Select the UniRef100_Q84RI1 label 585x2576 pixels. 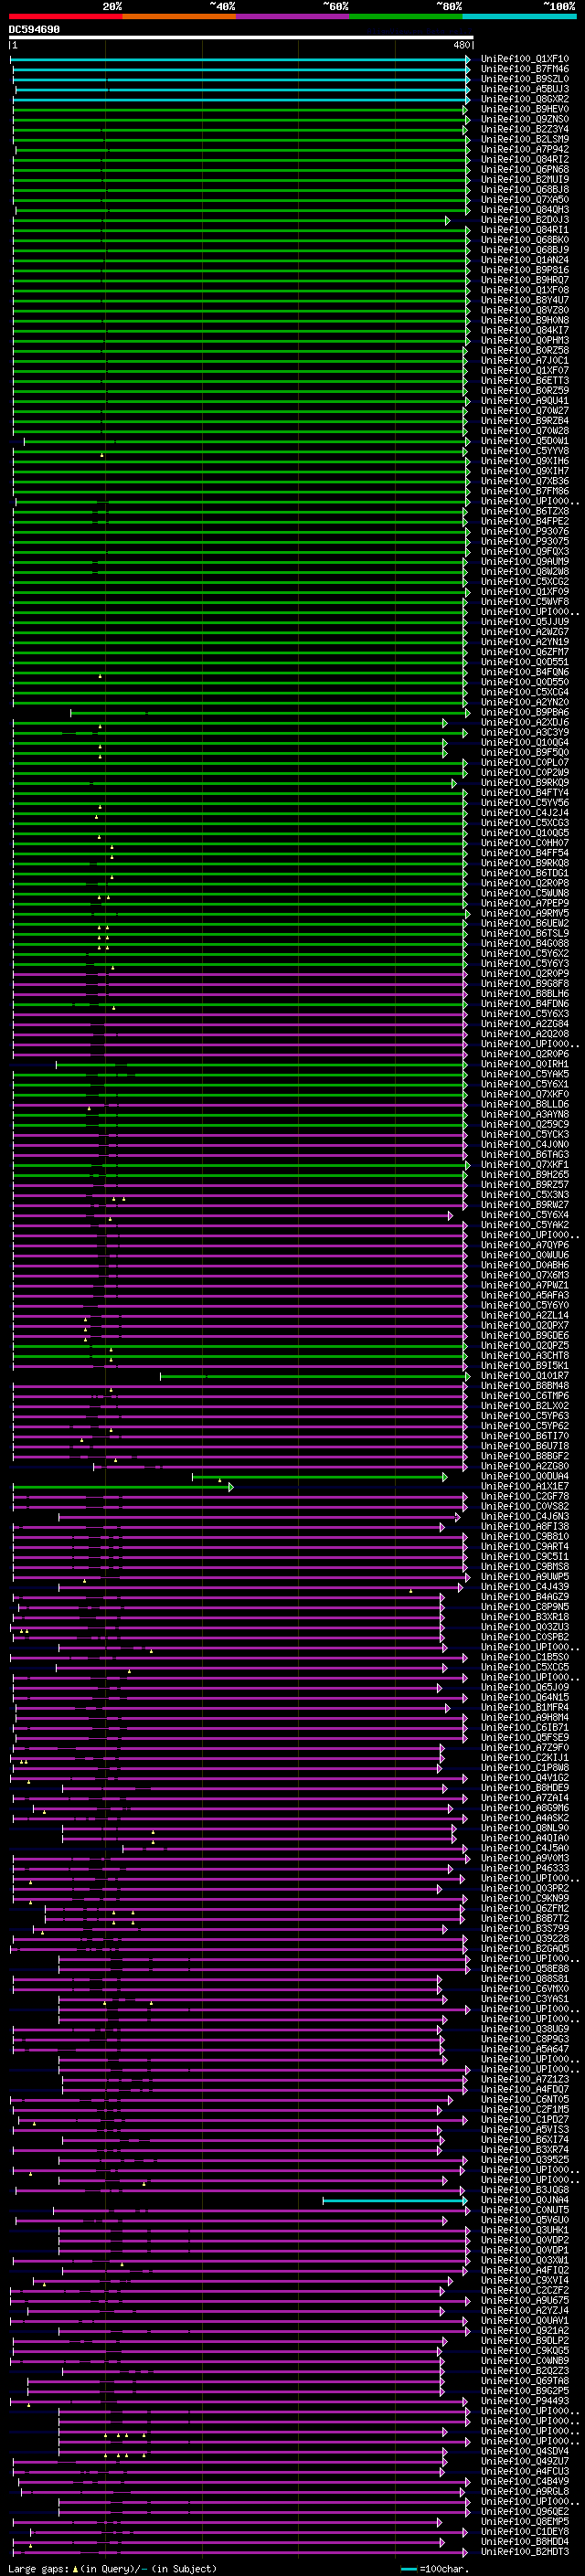click(524, 230)
